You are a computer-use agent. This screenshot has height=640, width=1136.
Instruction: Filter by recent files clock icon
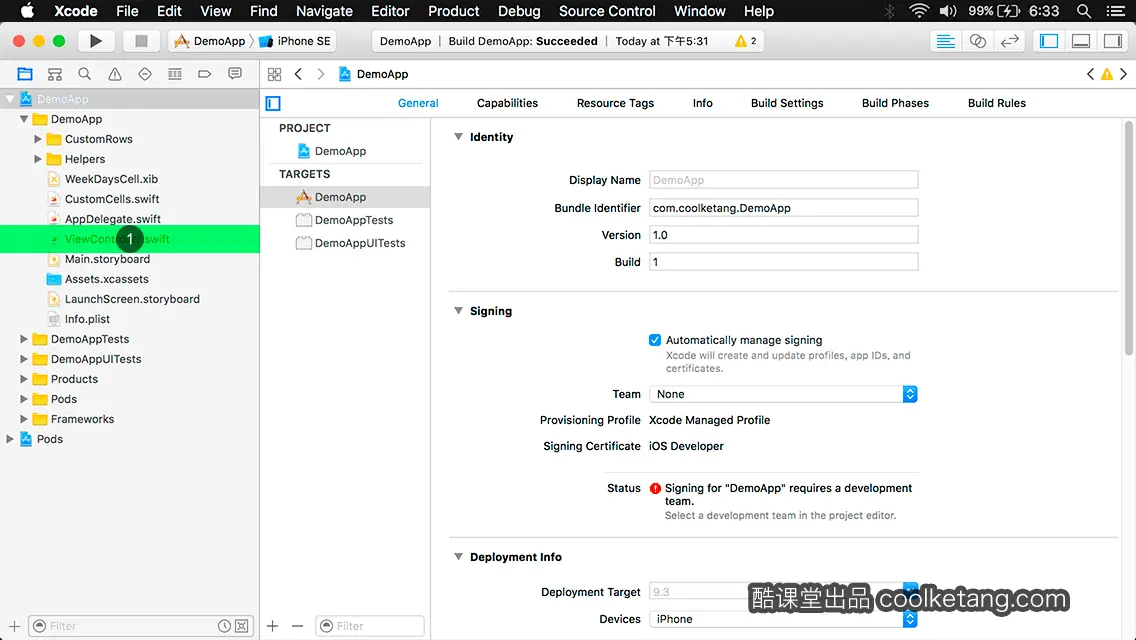225,626
